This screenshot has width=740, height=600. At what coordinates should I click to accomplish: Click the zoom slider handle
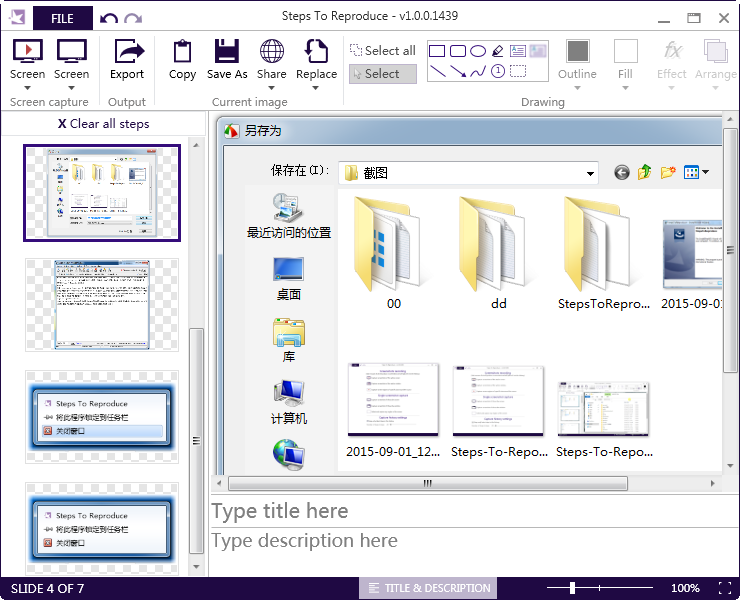click(572, 588)
